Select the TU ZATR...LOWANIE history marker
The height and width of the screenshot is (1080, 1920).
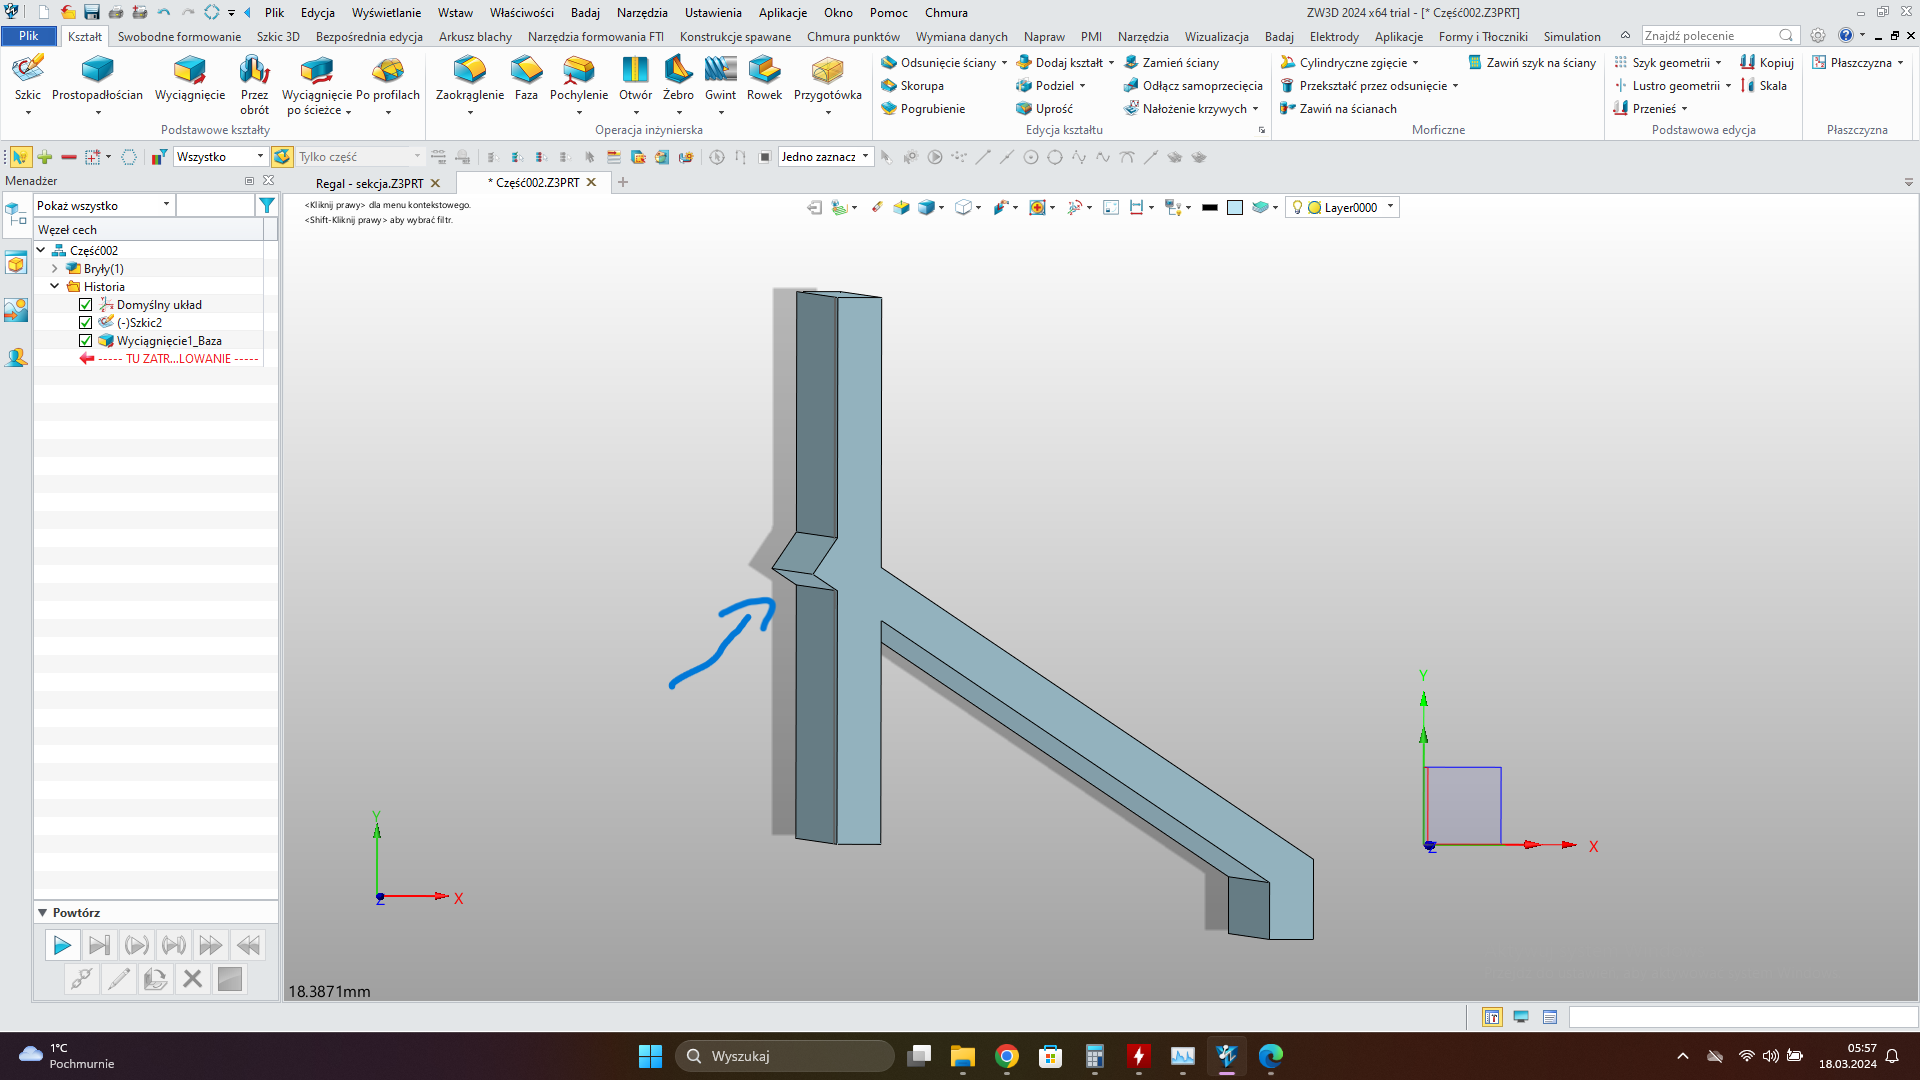tap(169, 359)
